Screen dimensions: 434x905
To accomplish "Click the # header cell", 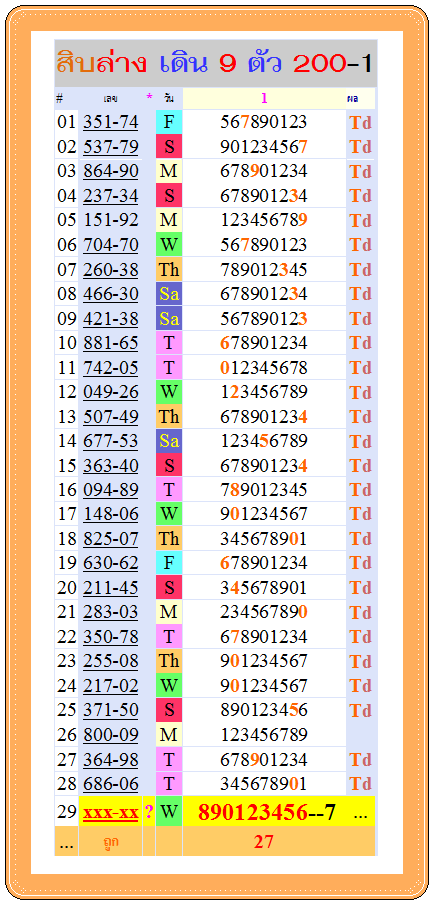I will click(59, 98).
